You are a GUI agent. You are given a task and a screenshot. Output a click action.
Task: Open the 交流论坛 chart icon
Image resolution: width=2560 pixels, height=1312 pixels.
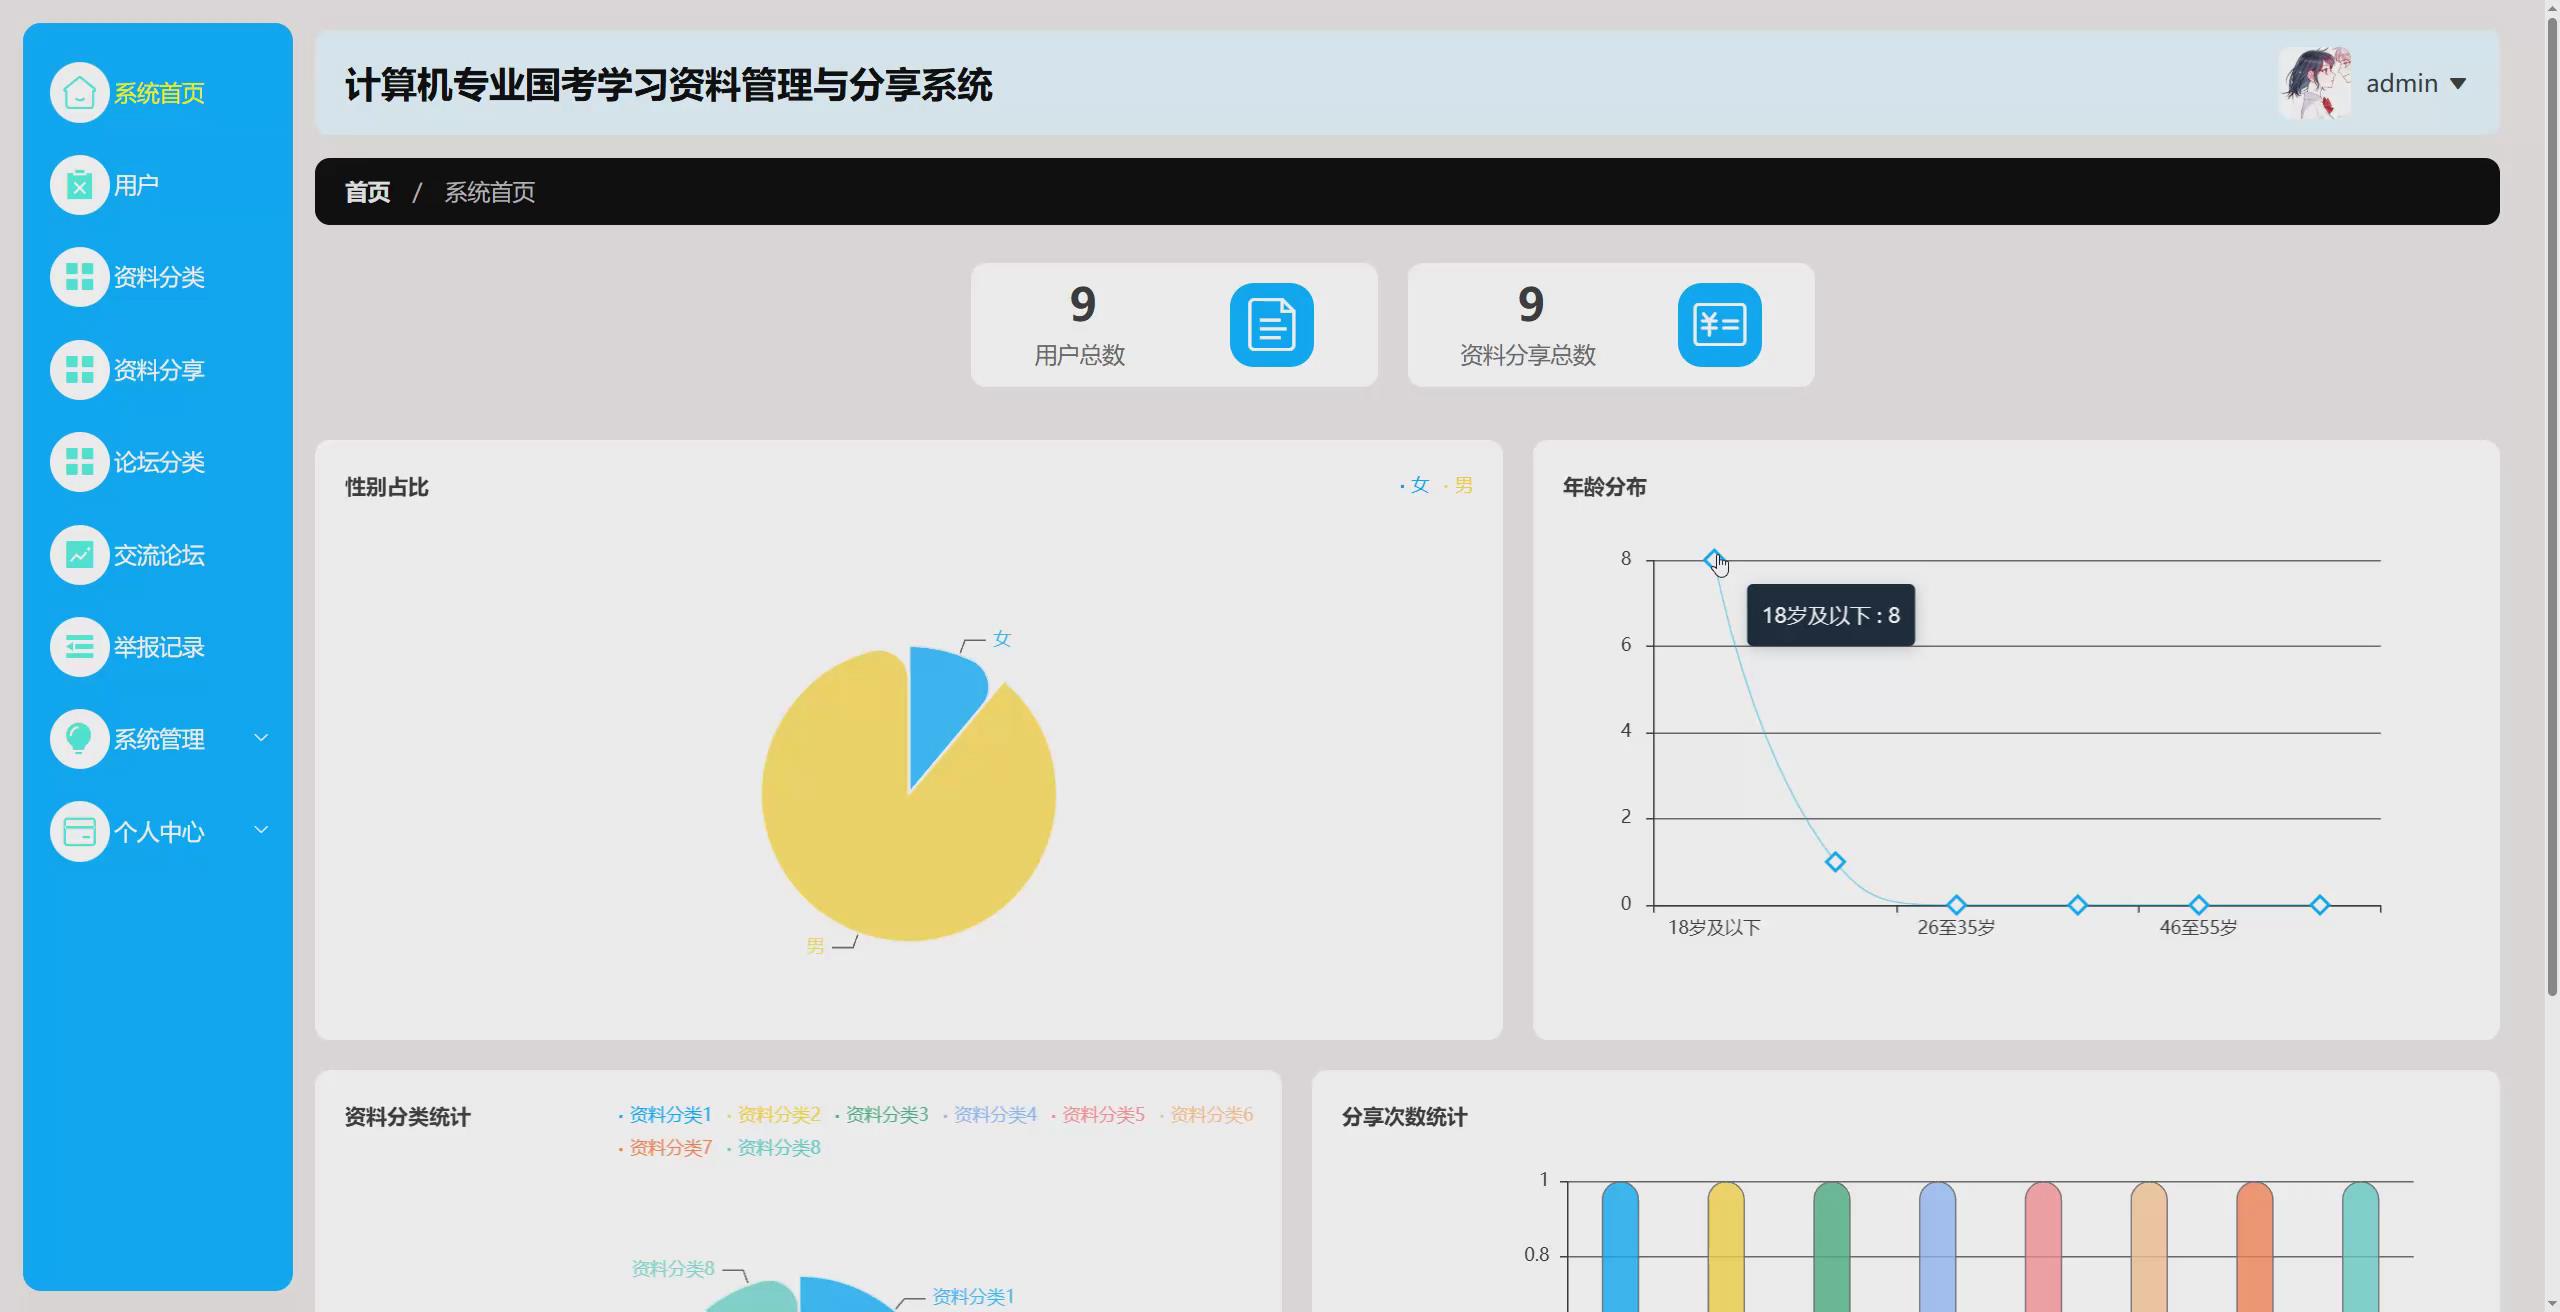point(79,554)
